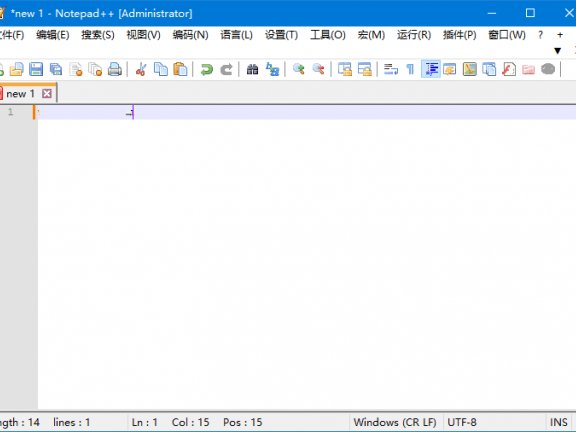This screenshot has height=432, width=576.
Task: Zoom in using the magnifier plus icon
Action: [299, 69]
